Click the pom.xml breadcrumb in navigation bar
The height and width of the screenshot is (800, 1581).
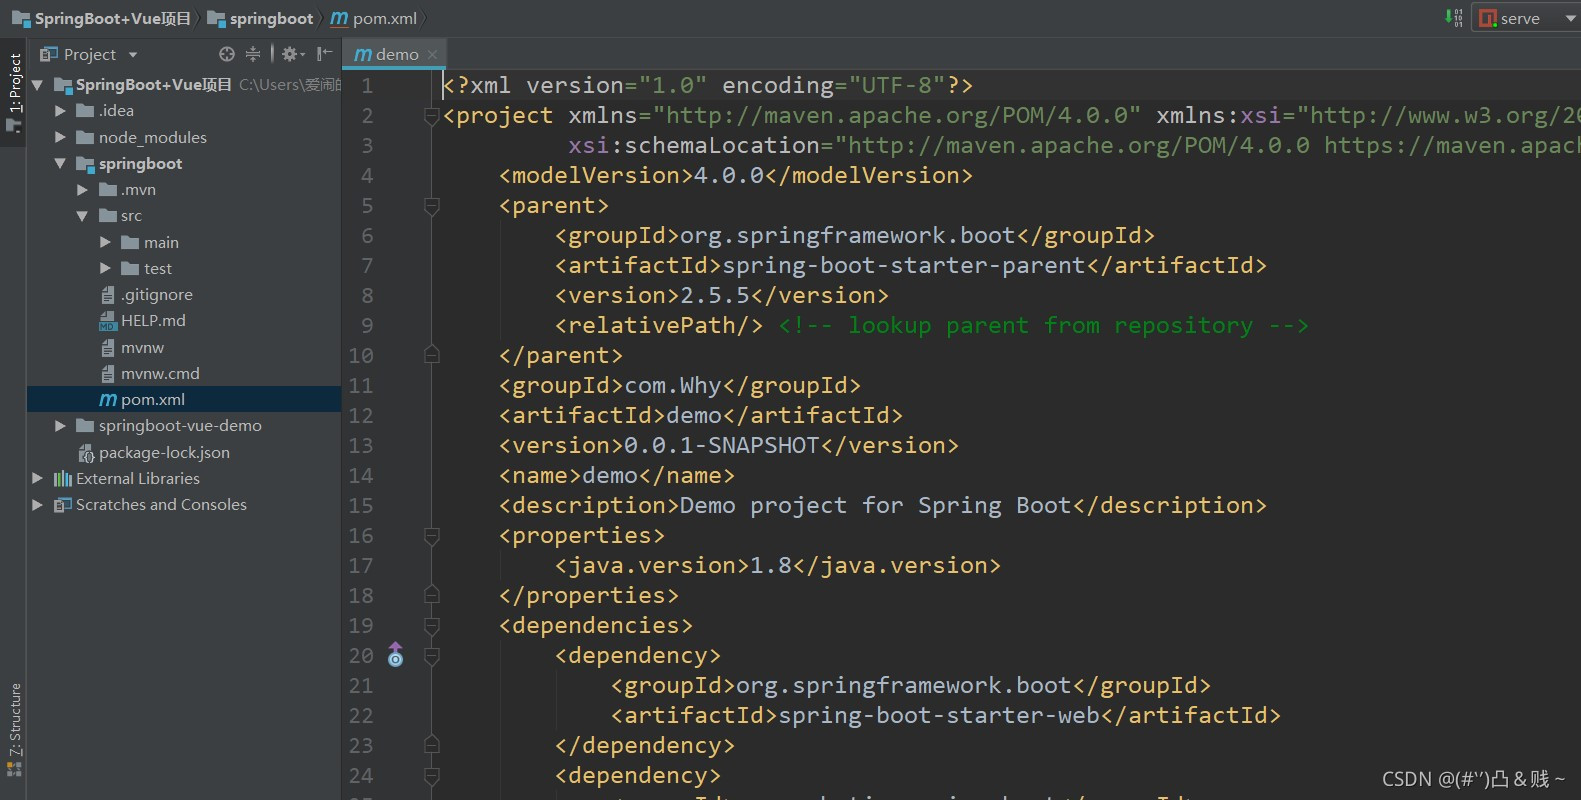tap(374, 18)
